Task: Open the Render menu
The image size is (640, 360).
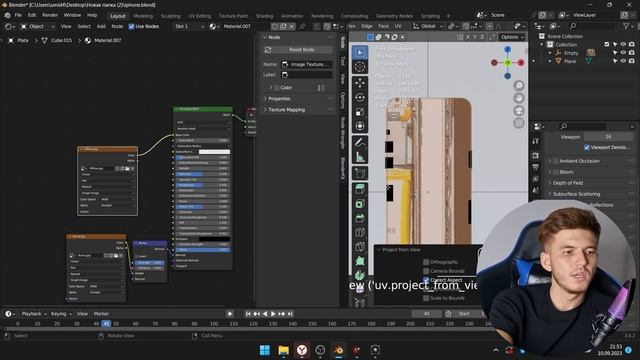Action: 50,16
